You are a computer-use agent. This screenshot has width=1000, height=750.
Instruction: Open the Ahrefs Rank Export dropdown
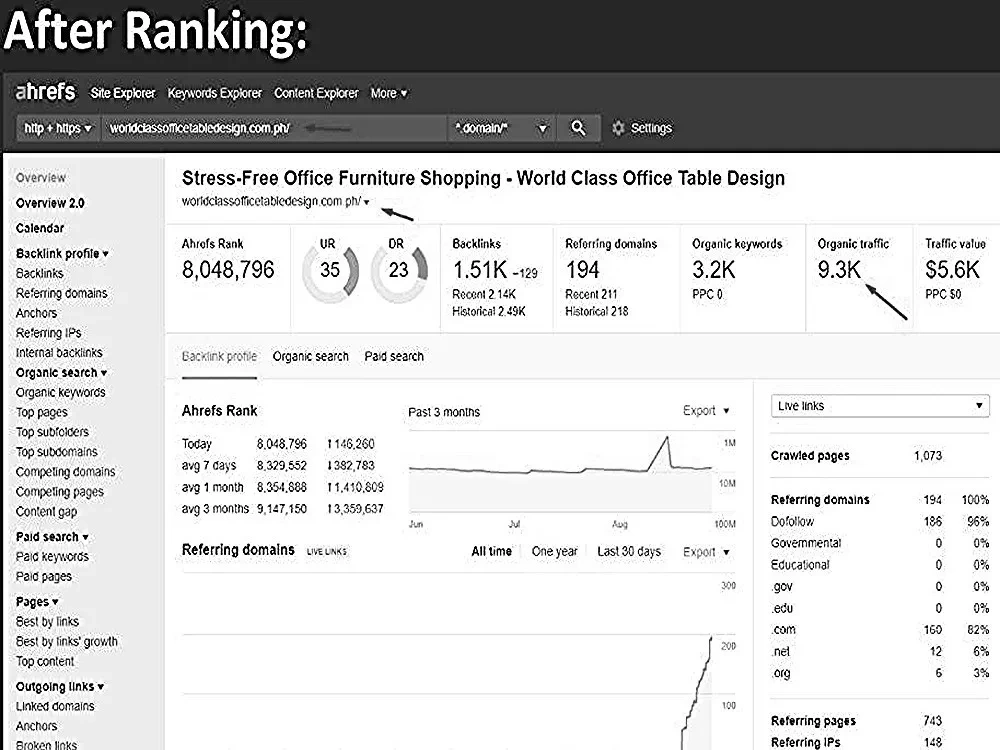(x=706, y=411)
